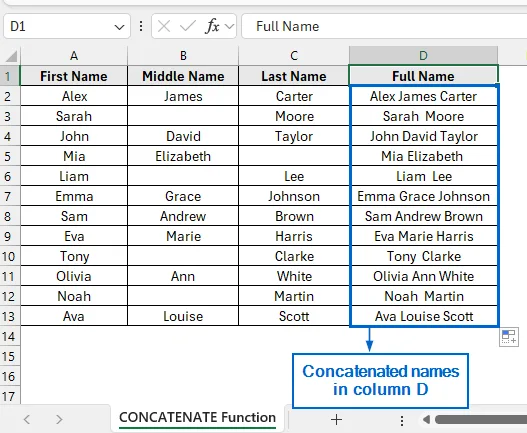Image resolution: width=527 pixels, height=433 pixels.
Task: Open the Insert Function fx dialog
Action: coord(212,26)
